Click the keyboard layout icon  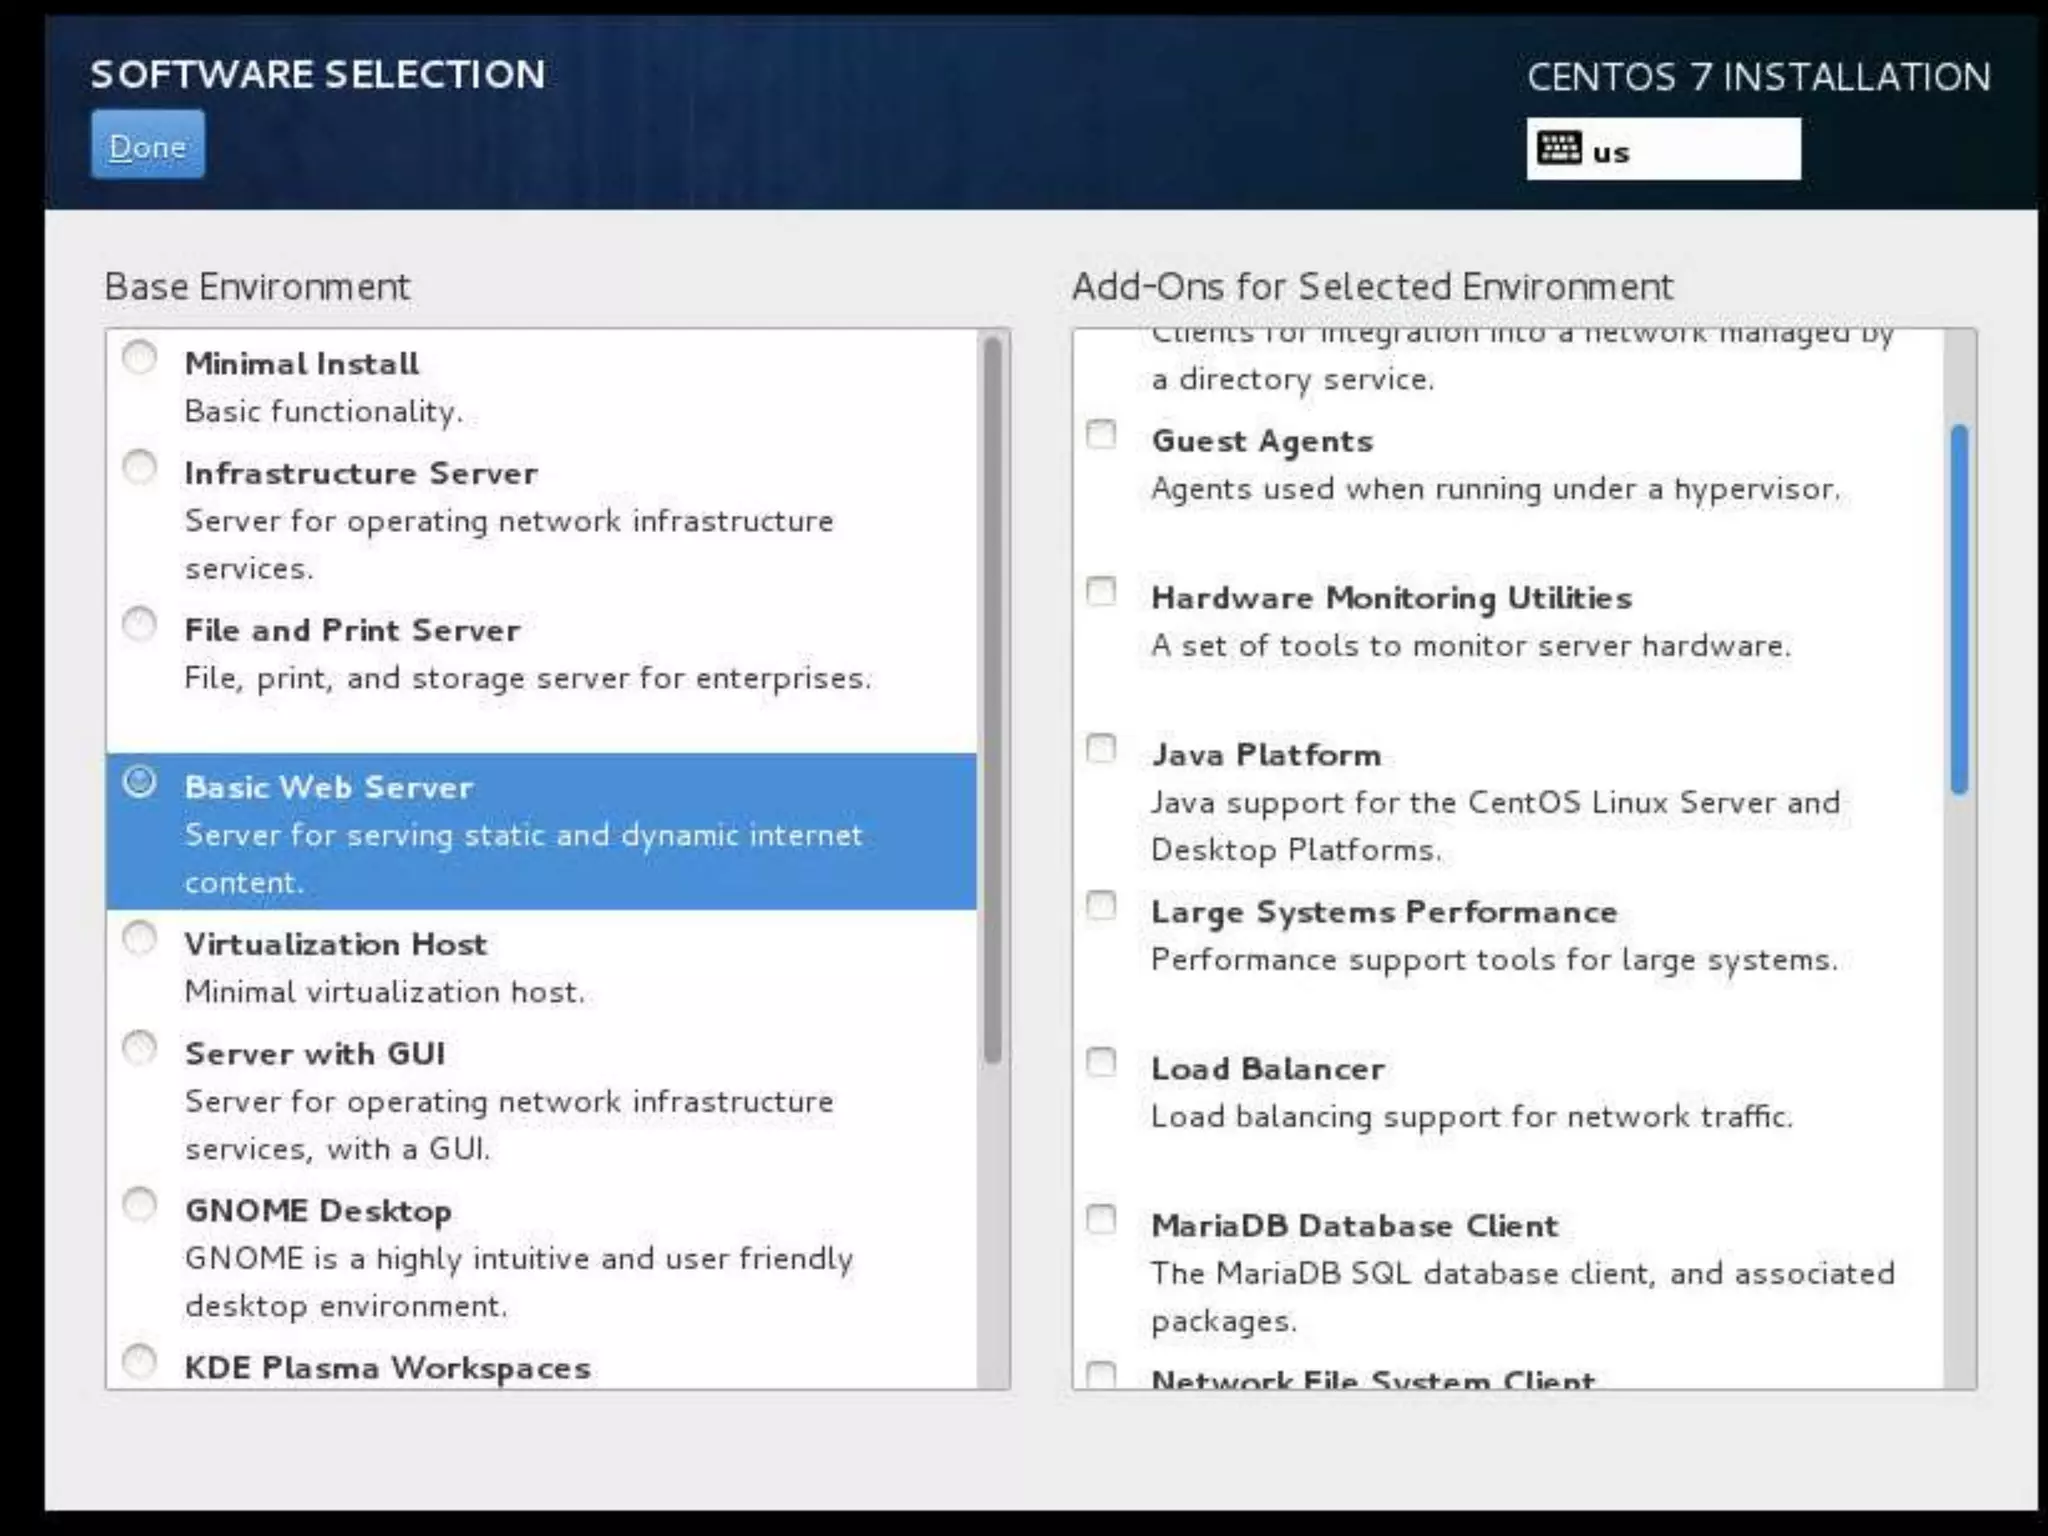[x=1558, y=149]
